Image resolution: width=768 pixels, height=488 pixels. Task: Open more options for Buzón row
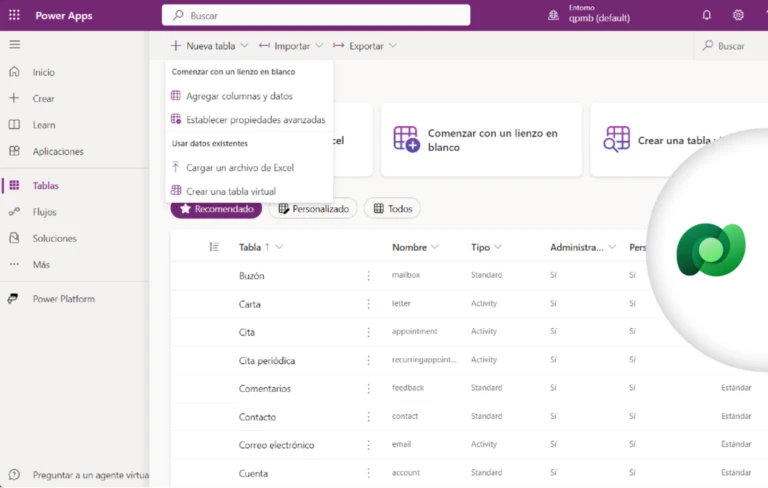coord(368,276)
